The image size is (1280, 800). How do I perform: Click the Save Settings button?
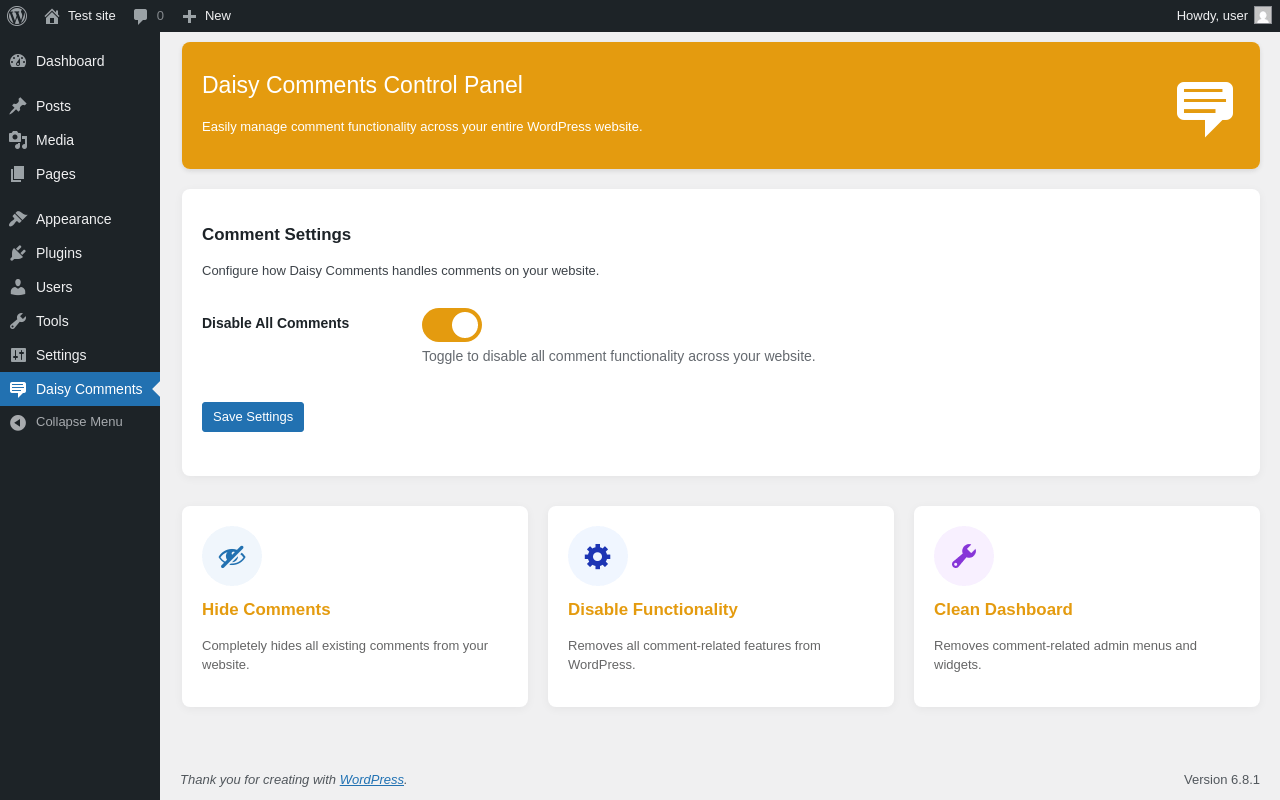(x=253, y=417)
